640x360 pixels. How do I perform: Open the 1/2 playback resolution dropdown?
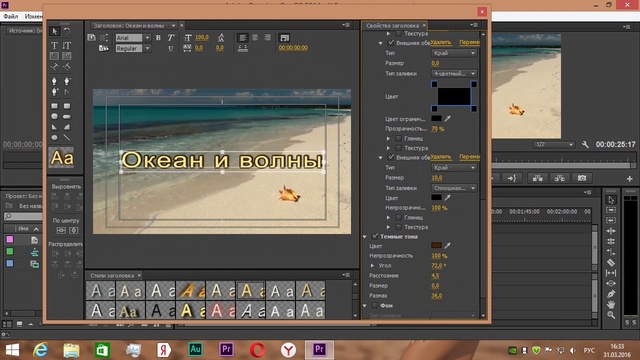coord(554,144)
